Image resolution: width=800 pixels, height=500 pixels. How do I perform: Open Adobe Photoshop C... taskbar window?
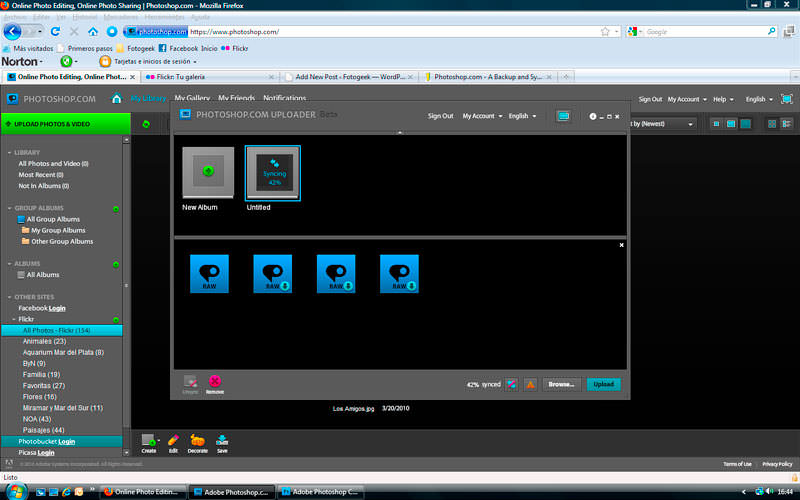(x=320, y=492)
